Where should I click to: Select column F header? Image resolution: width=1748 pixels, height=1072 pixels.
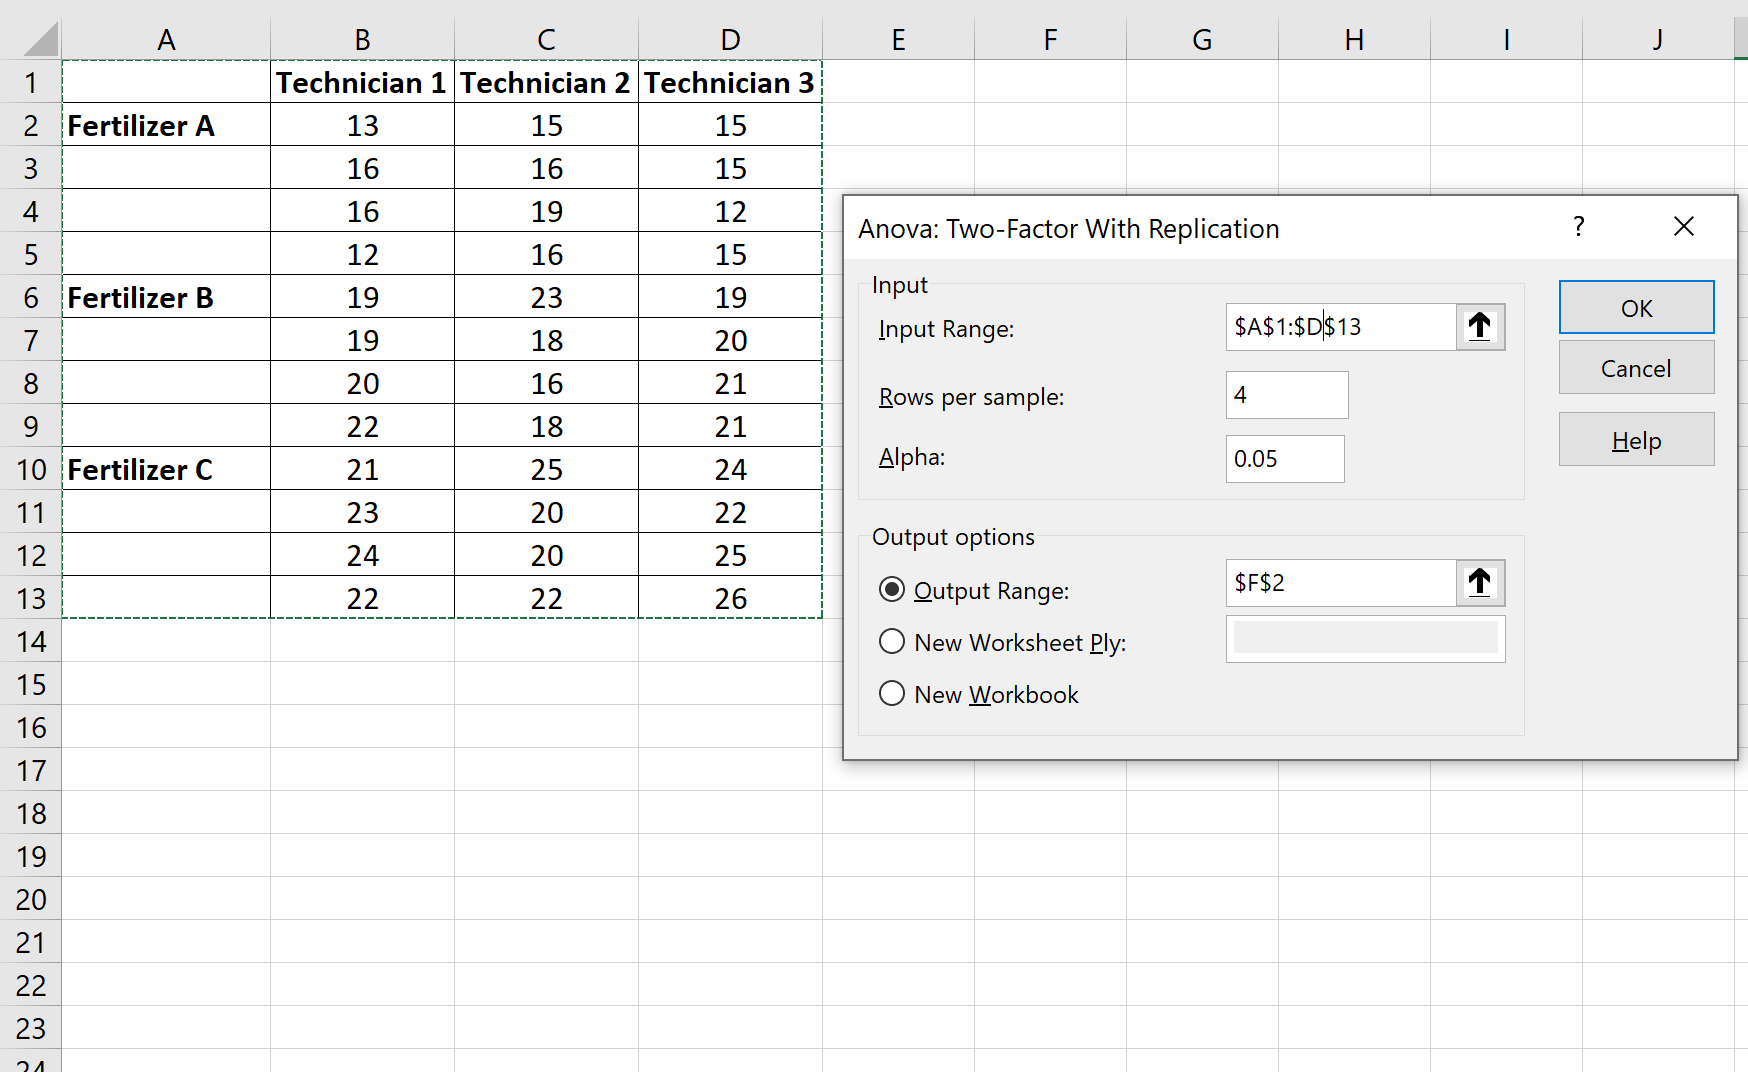pyautogui.click(x=1050, y=40)
